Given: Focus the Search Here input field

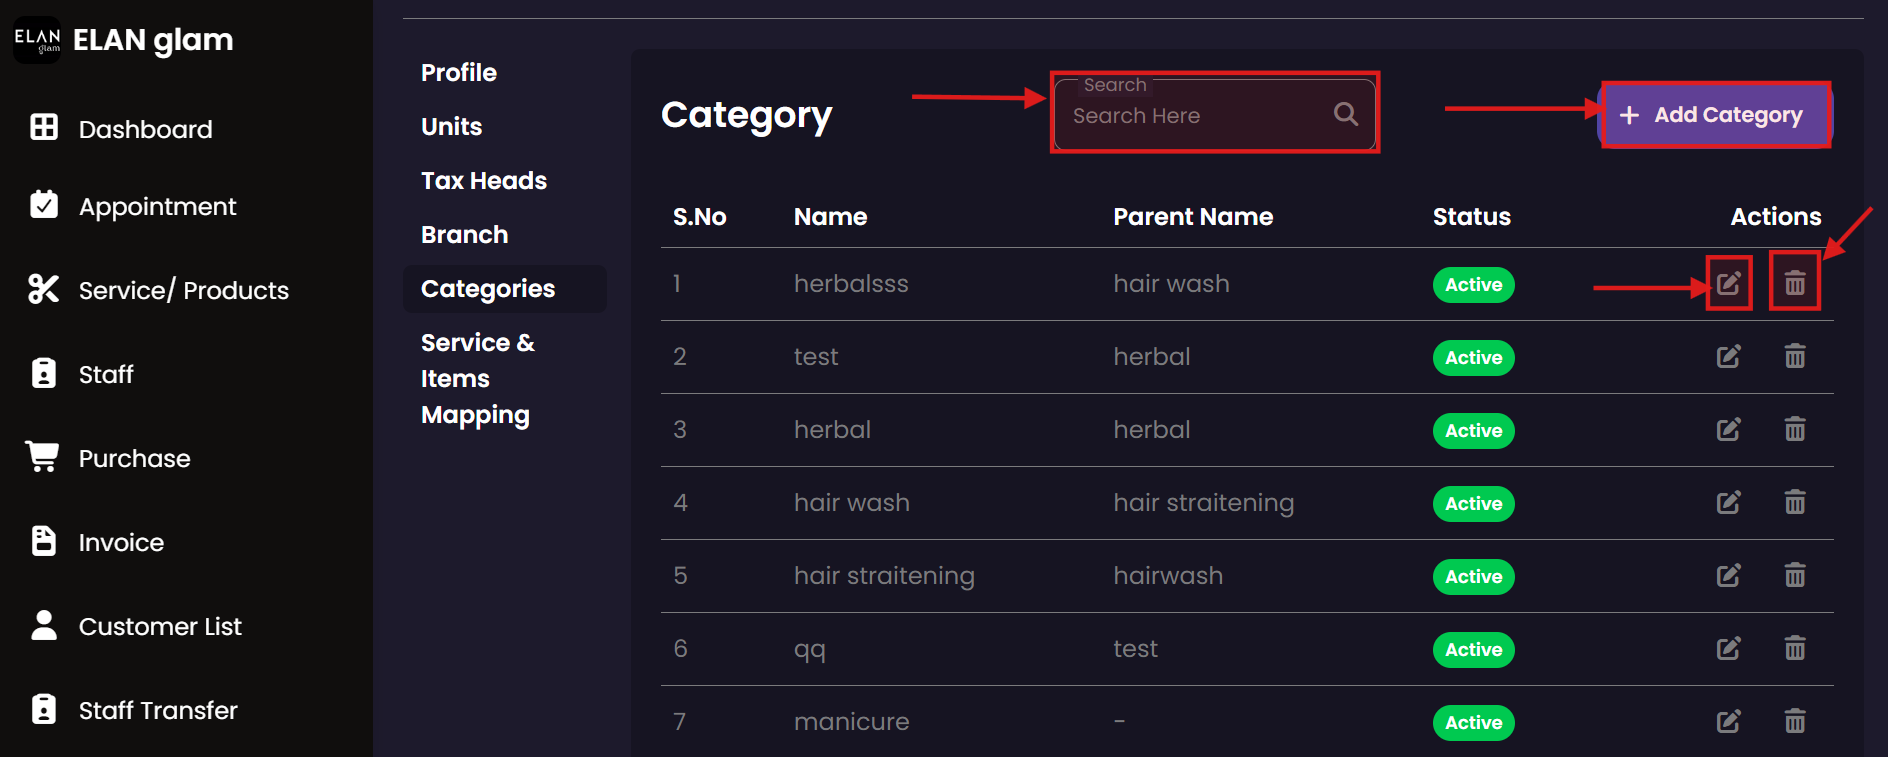Looking at the screenshot, I should coord(1195,116).
